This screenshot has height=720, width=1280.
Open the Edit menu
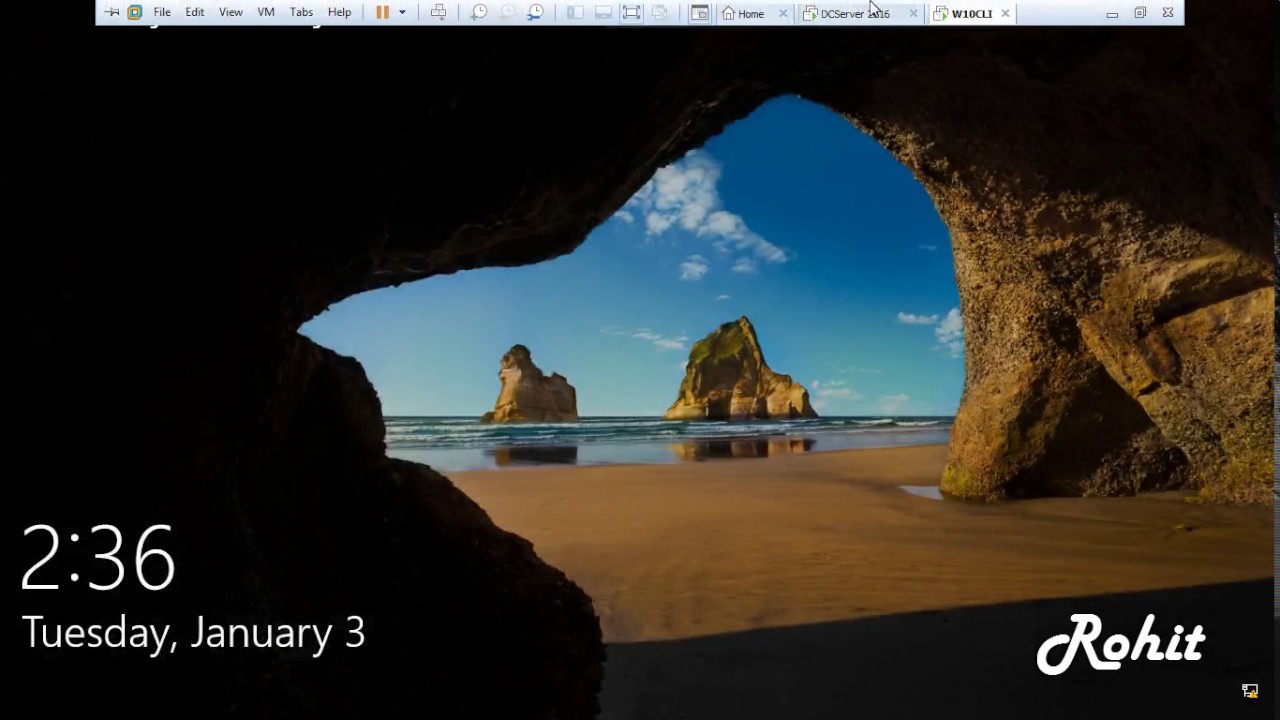click(x=195, y=13)
